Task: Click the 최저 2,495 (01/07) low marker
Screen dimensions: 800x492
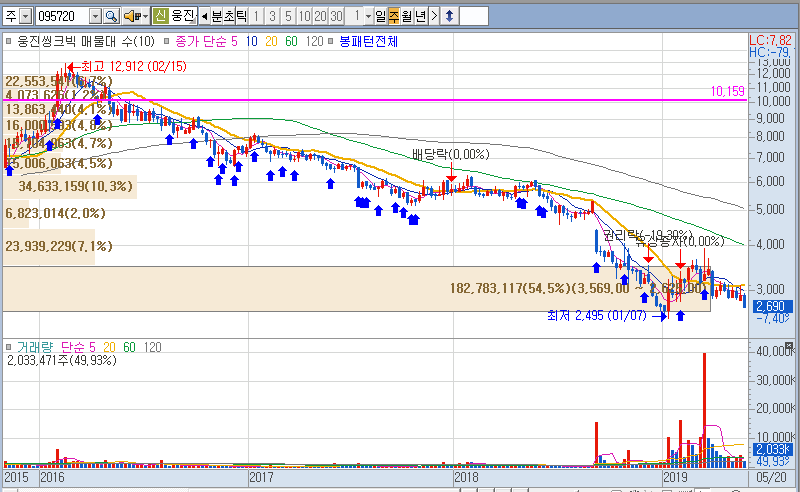Action: 607,316
